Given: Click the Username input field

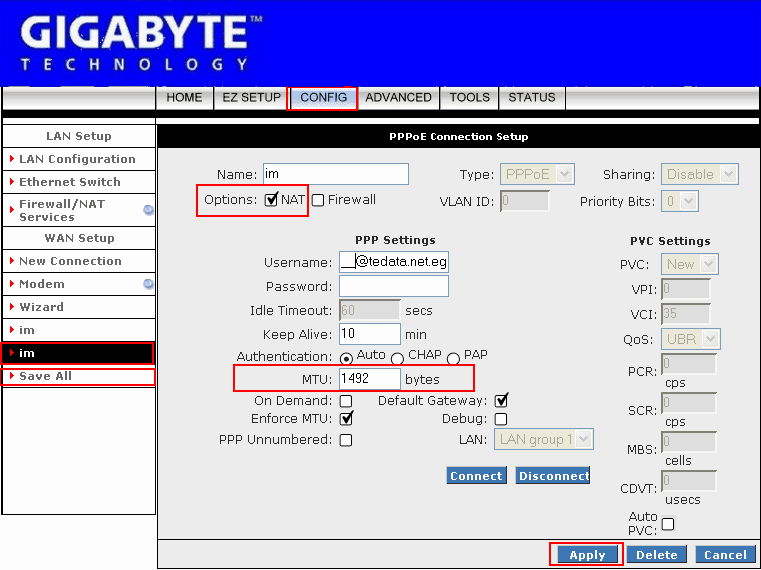Looking at the screenshot, I should [394, 262].
